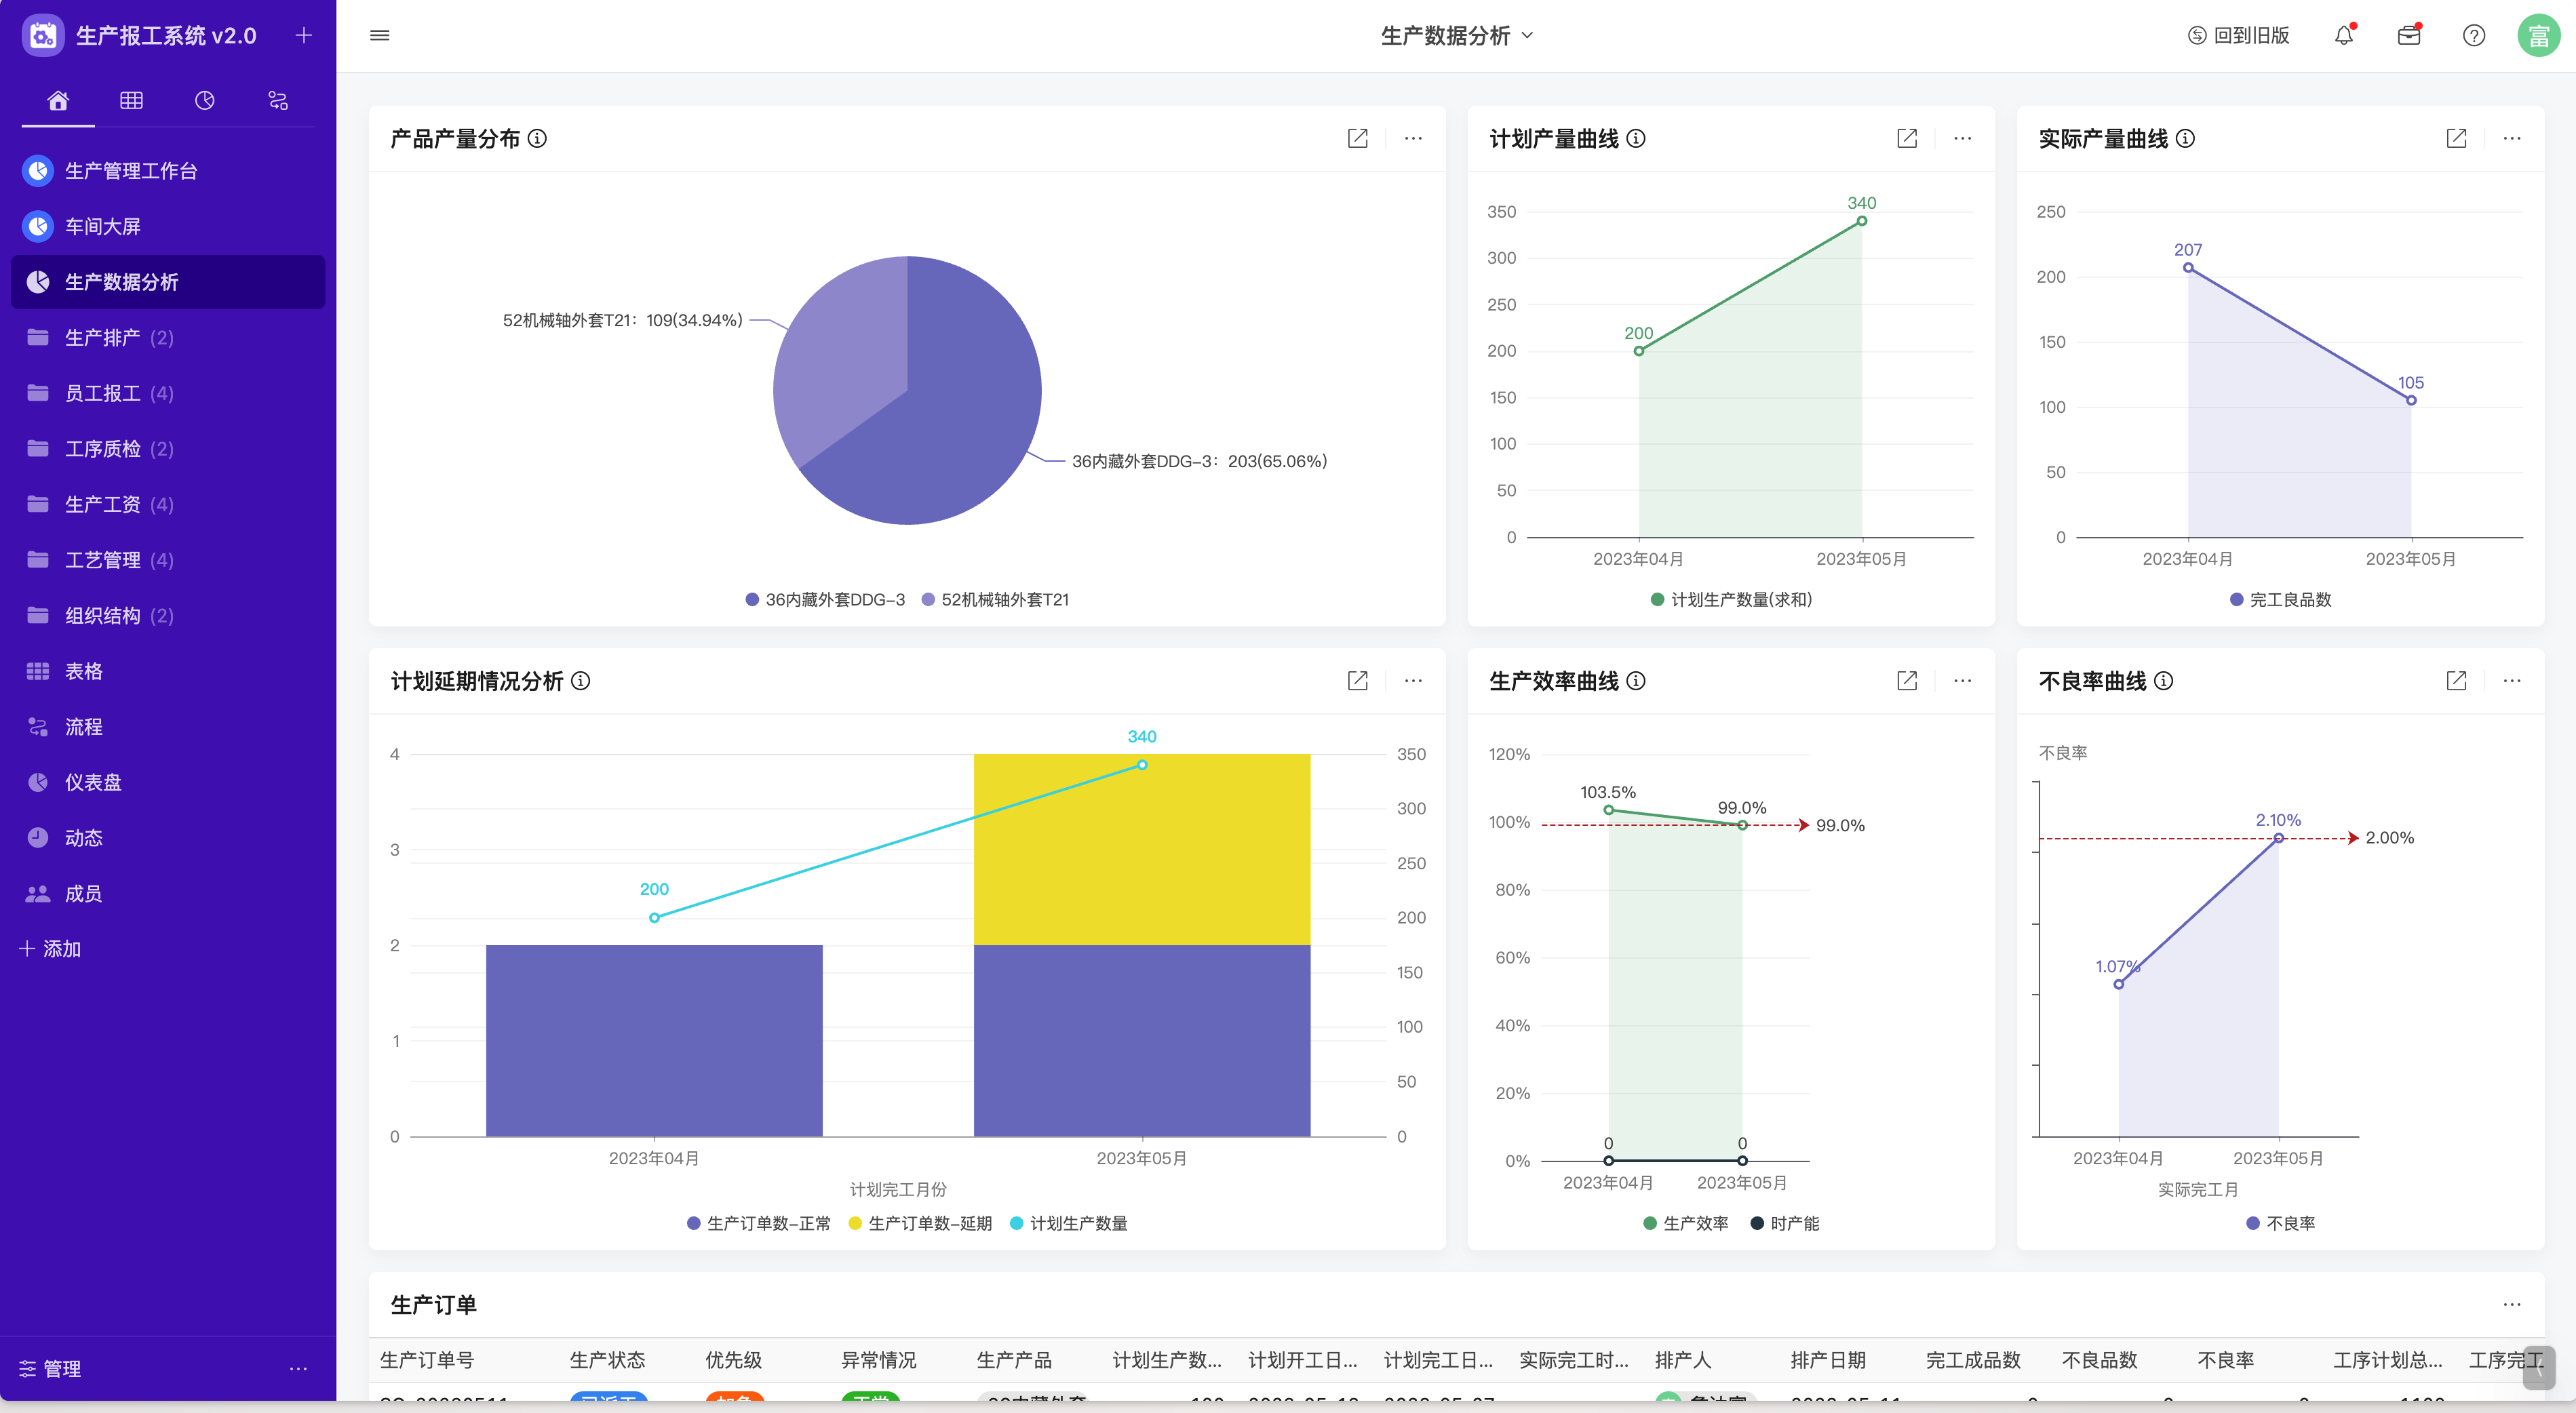Open 车间大屏 dashboard in sidebar

[x=168, y=226]
